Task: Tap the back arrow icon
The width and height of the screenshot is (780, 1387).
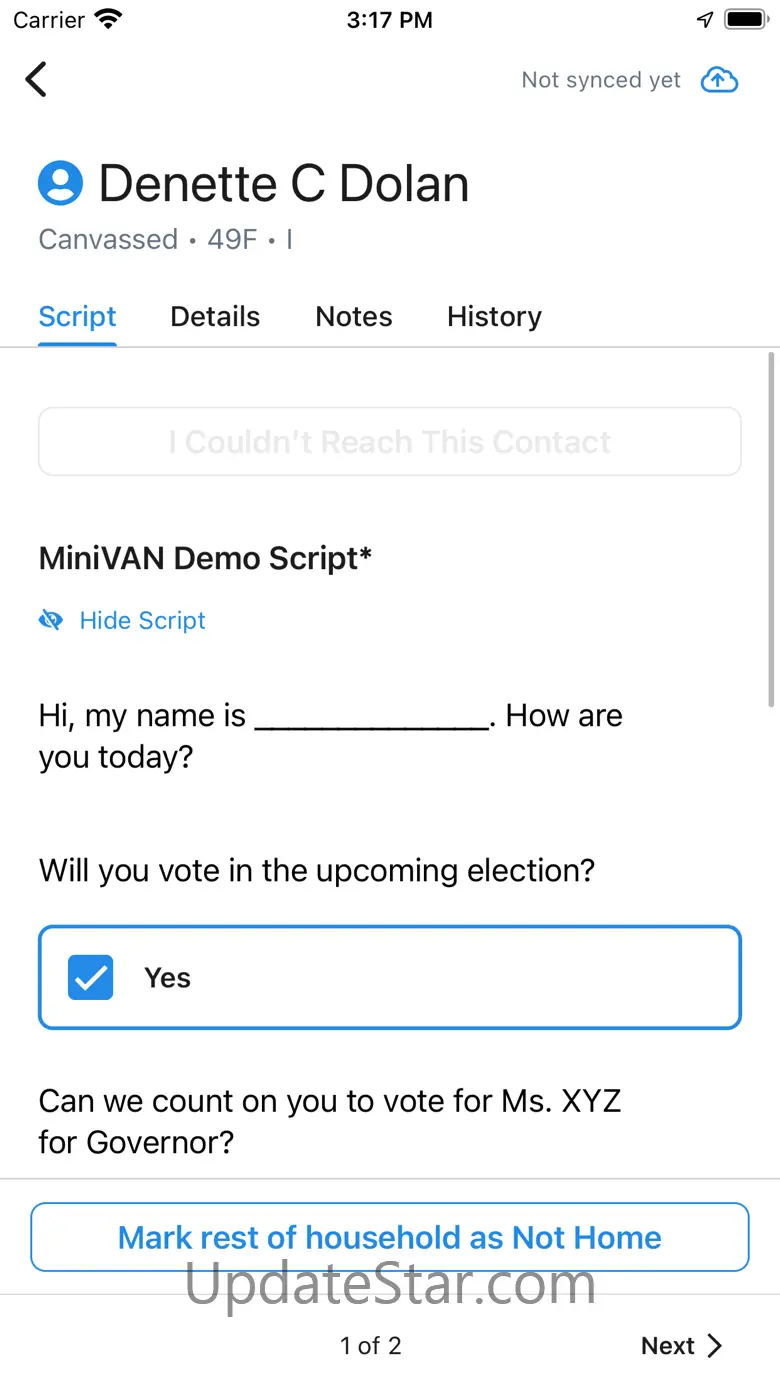Action: (36, 80)
